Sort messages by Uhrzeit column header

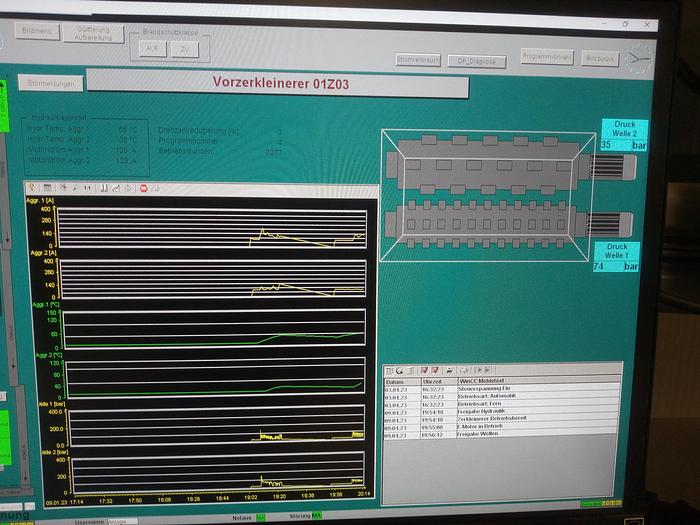(434, 382)
